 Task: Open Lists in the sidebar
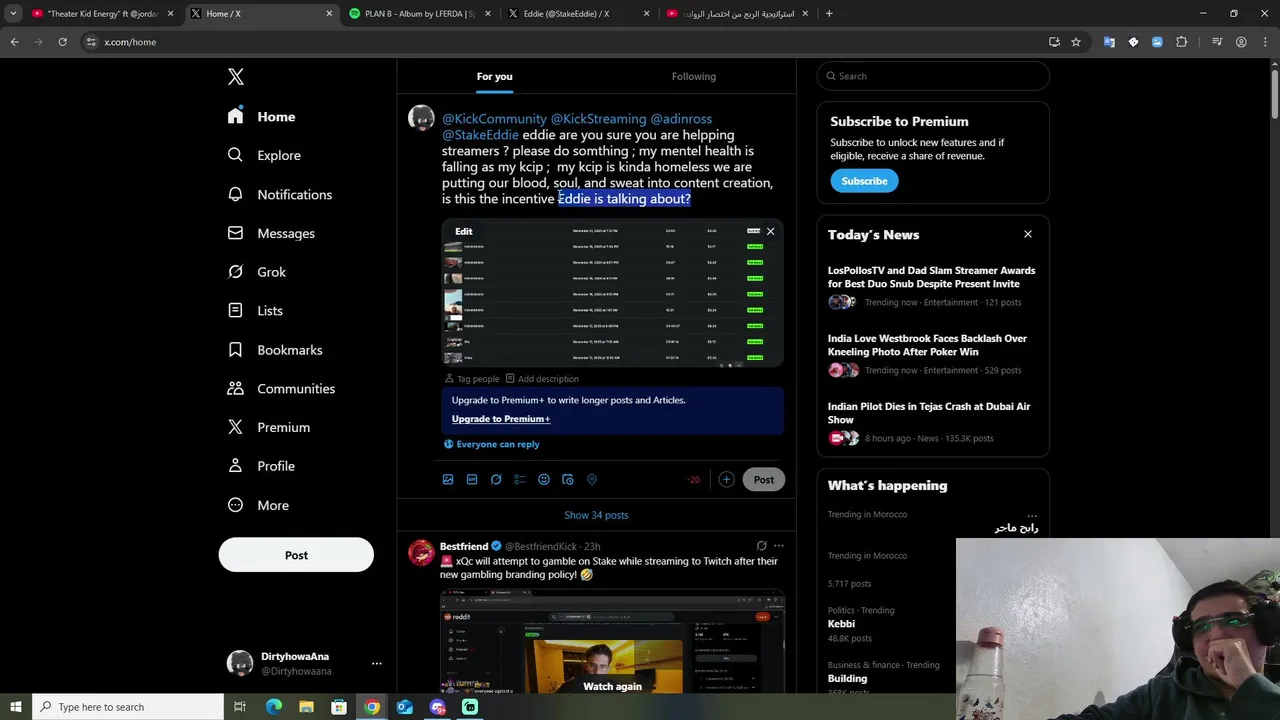(x=255, y=311)
